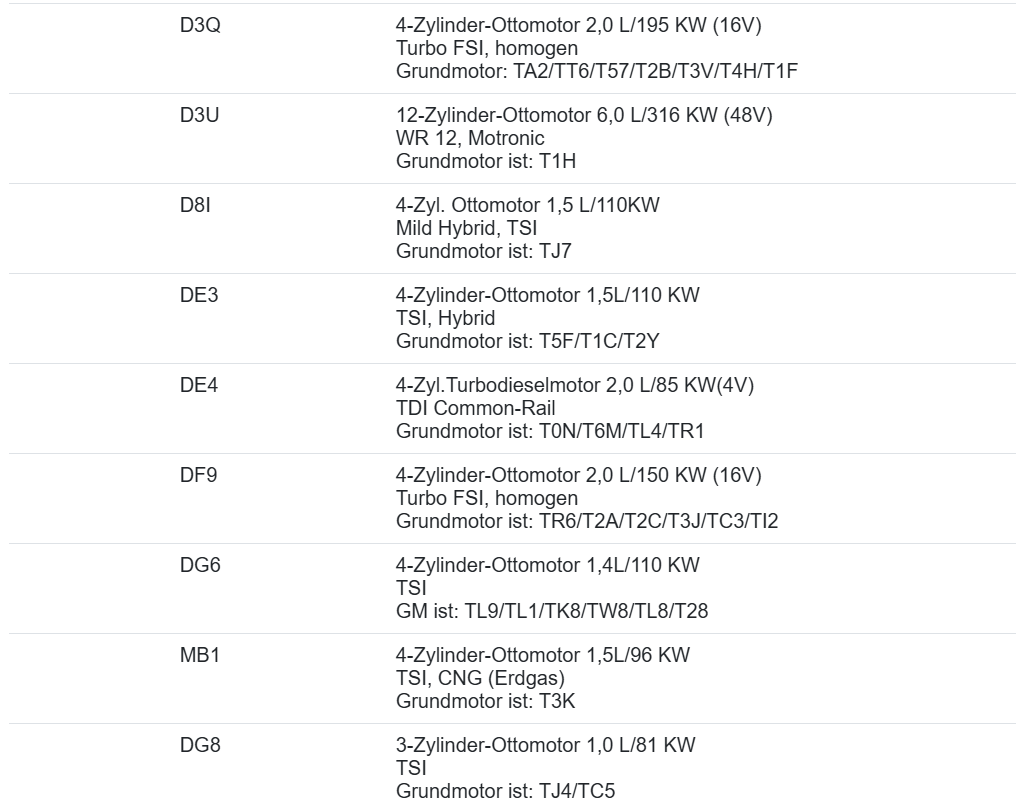The height and width of the screenshot is (812, 1016).
Task: Click the 12-Zylinder-Ottomotor 6,0 L/316 KW description
Action: click(584, 115)
